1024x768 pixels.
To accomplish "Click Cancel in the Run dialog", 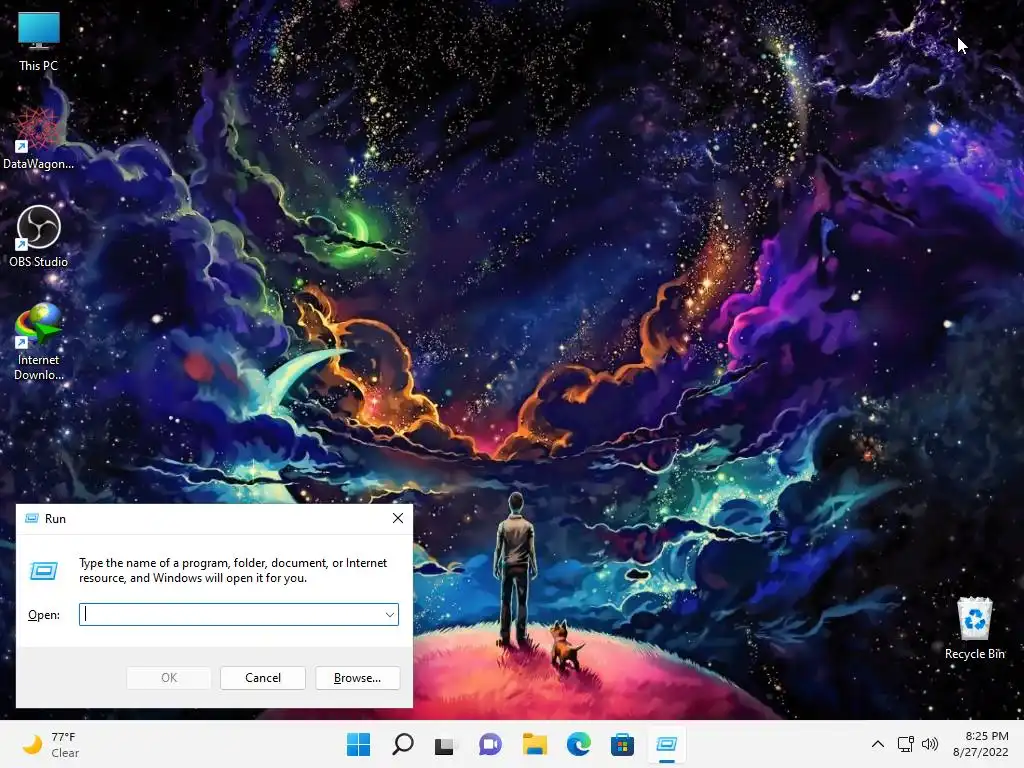I will click(263, 678).
